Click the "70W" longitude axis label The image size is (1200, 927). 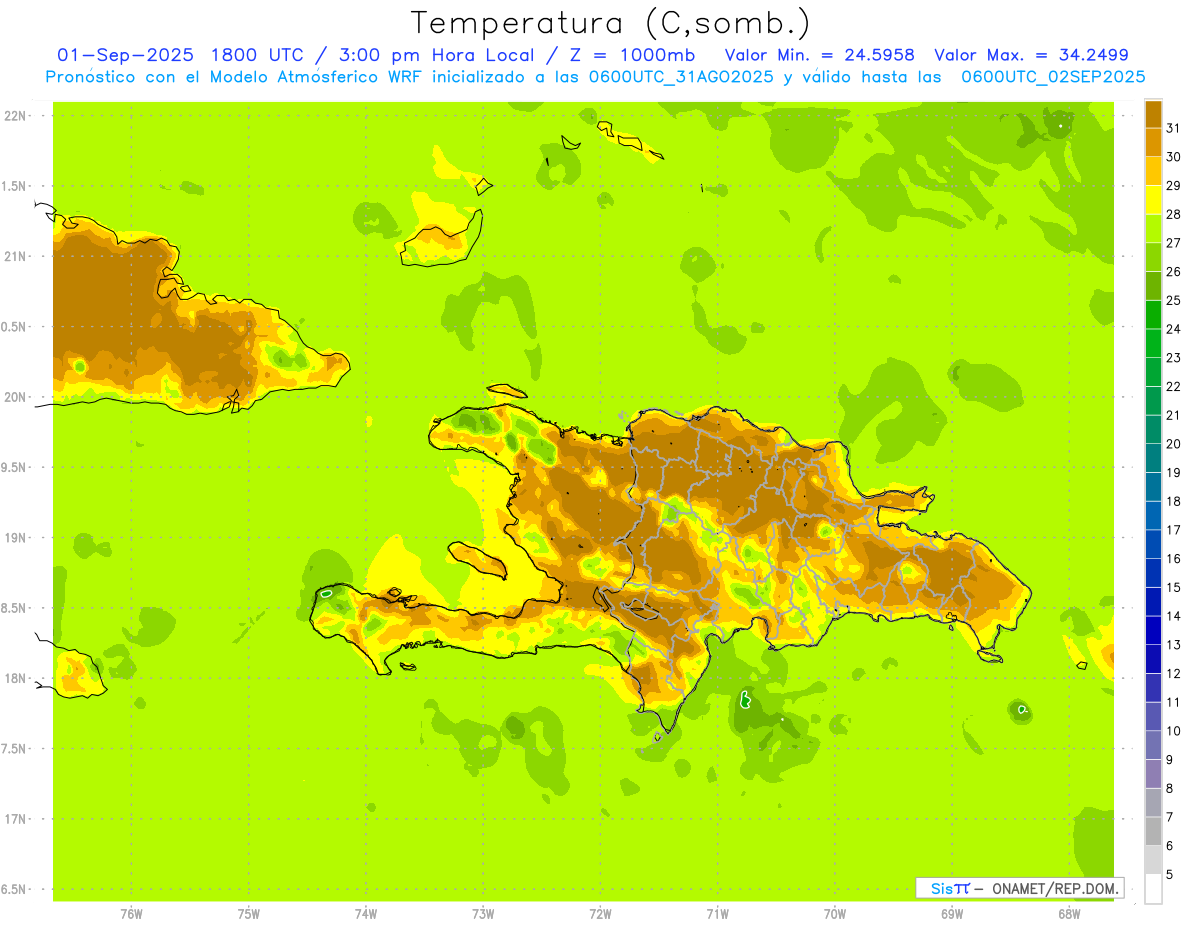point(835,914)
